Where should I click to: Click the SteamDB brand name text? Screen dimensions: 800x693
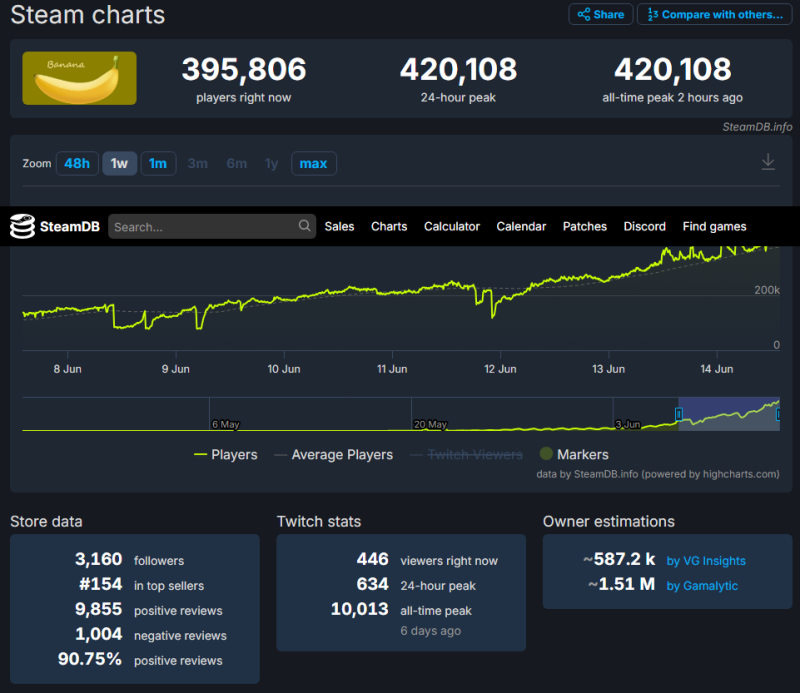click(x=70, y=227)
